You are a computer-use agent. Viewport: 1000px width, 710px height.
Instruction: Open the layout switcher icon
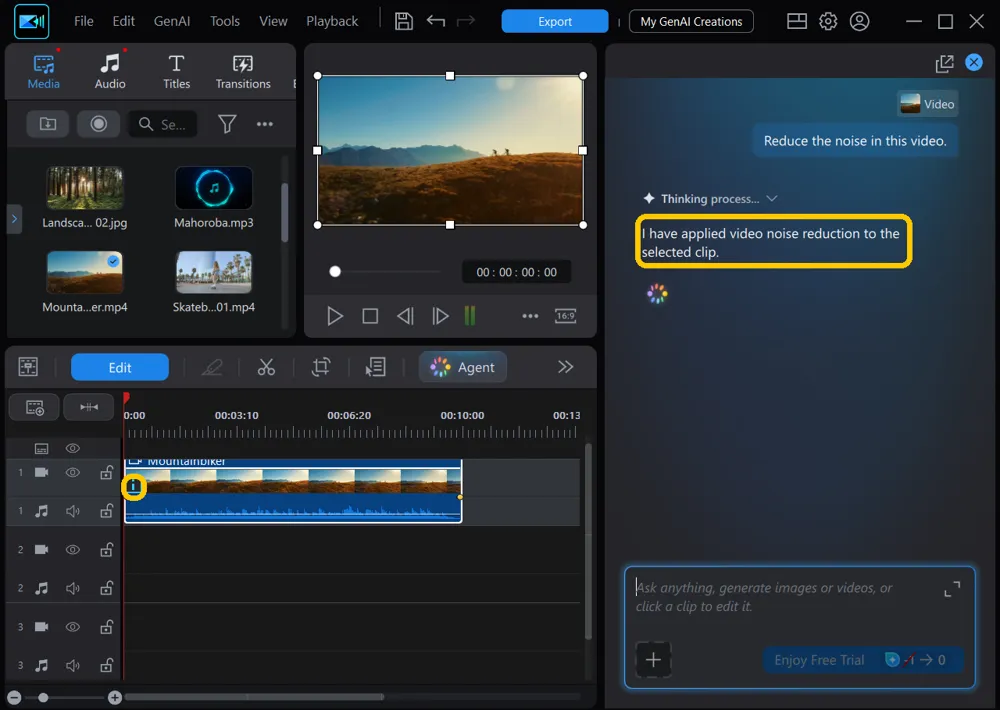click(x=797, y=21)
